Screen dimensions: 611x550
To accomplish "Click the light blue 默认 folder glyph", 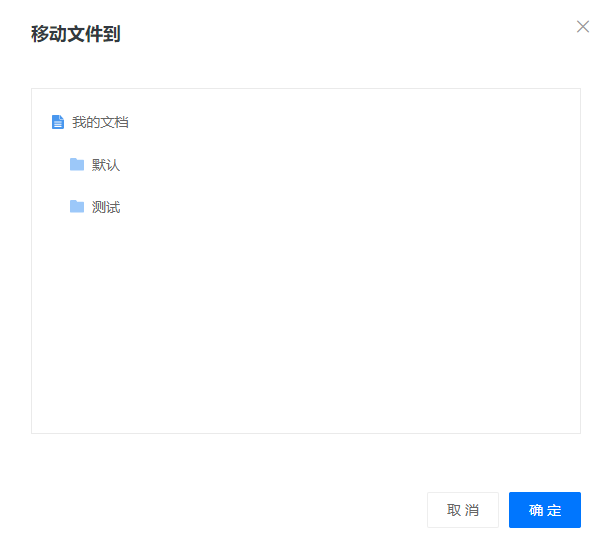I will (77, 164).
